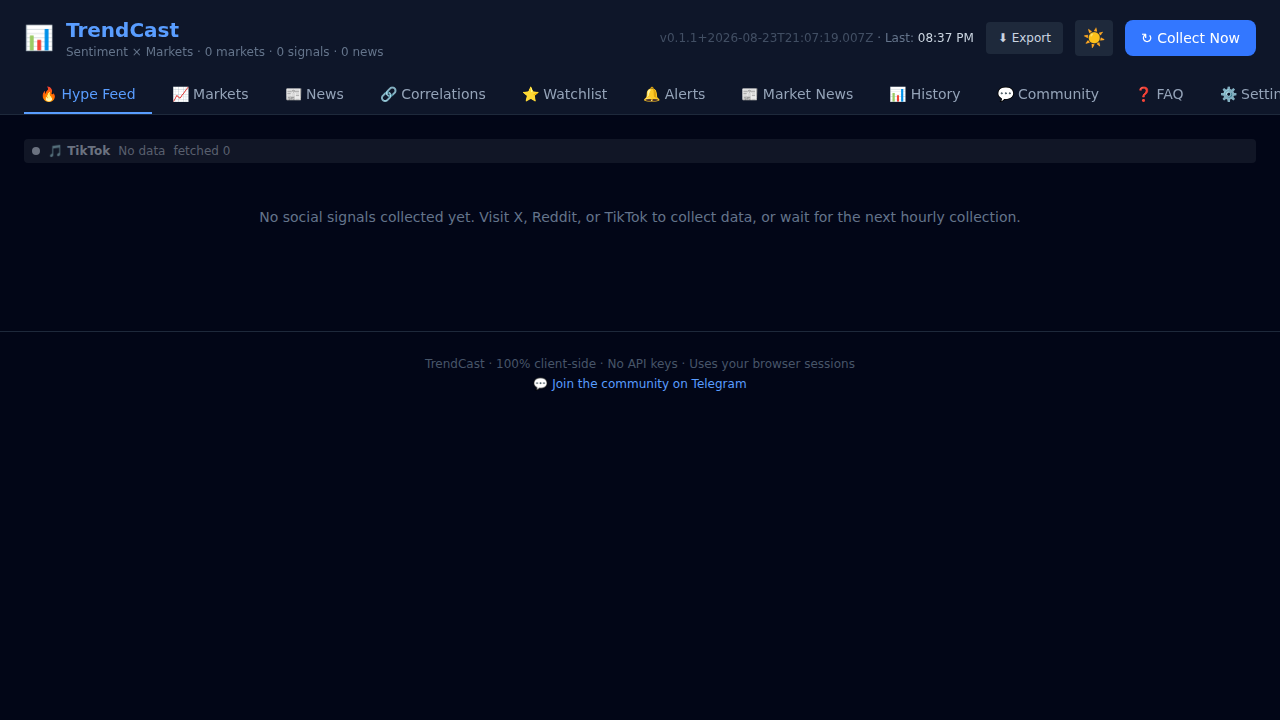Click the version string v0.1.1 text
The width and height of the screenshot is (1280, 720).
[x=766, y=38]
